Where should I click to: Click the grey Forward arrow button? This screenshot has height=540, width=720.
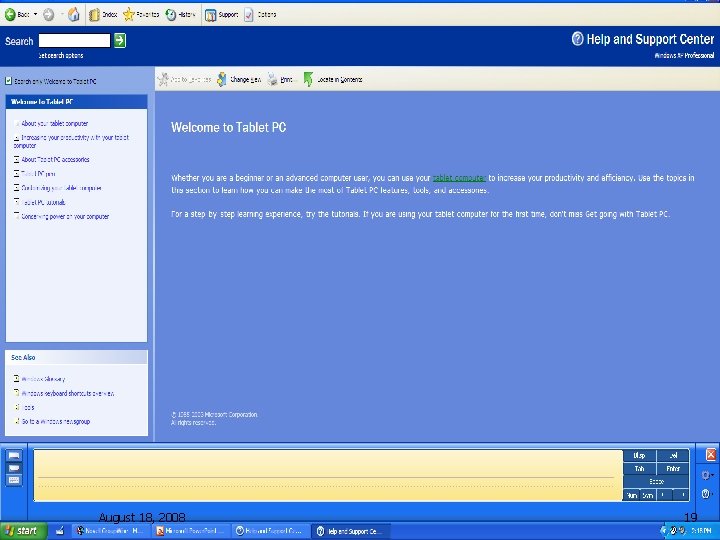point(49,15)
